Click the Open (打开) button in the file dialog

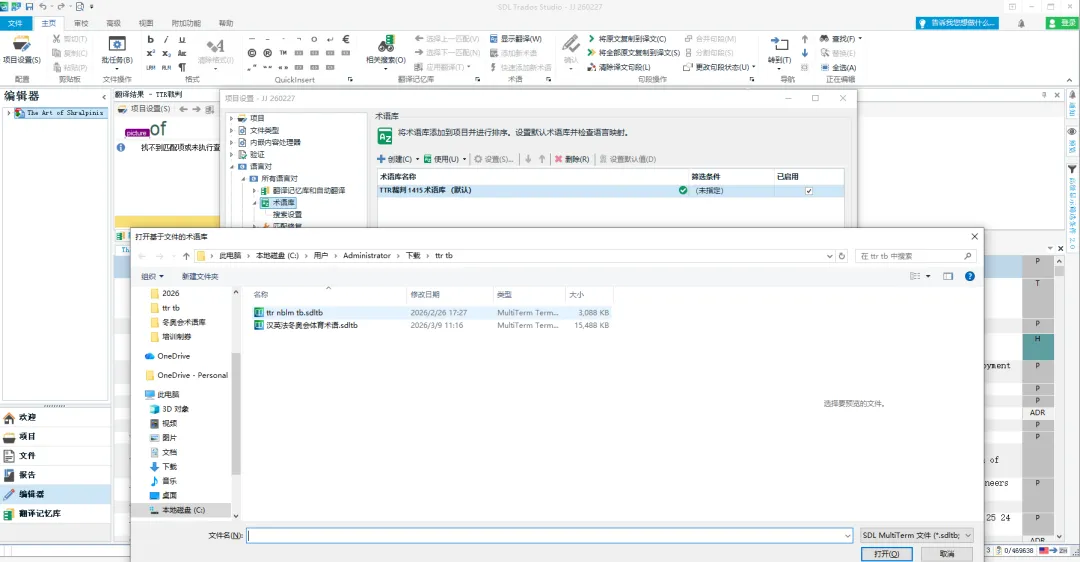pos(886,554)
